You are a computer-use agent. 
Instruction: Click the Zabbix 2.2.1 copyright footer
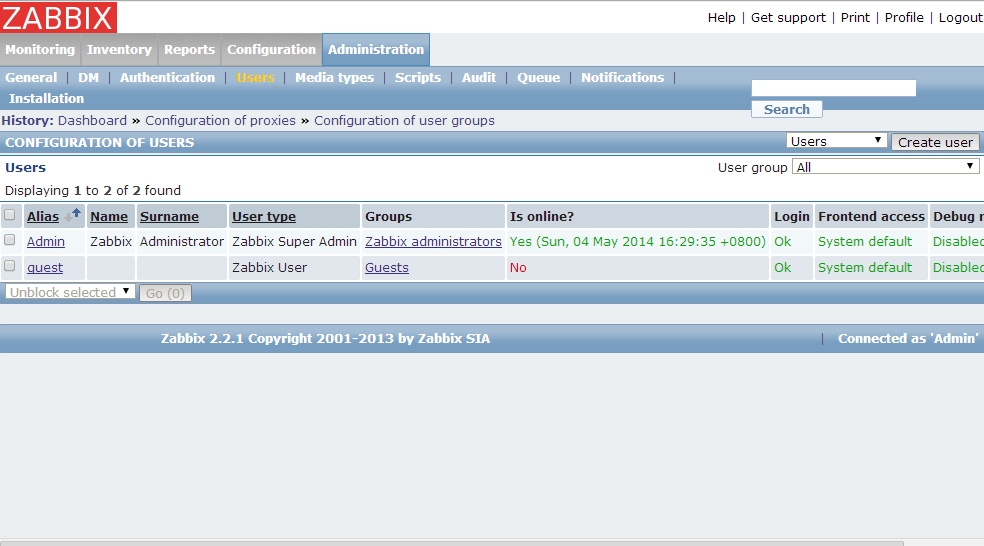(x=325, y=339)
